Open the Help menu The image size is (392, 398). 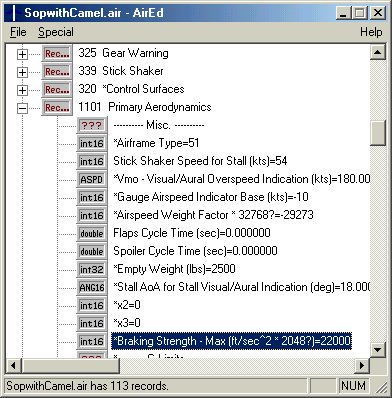pyautogui.click(x=371, y=32)
